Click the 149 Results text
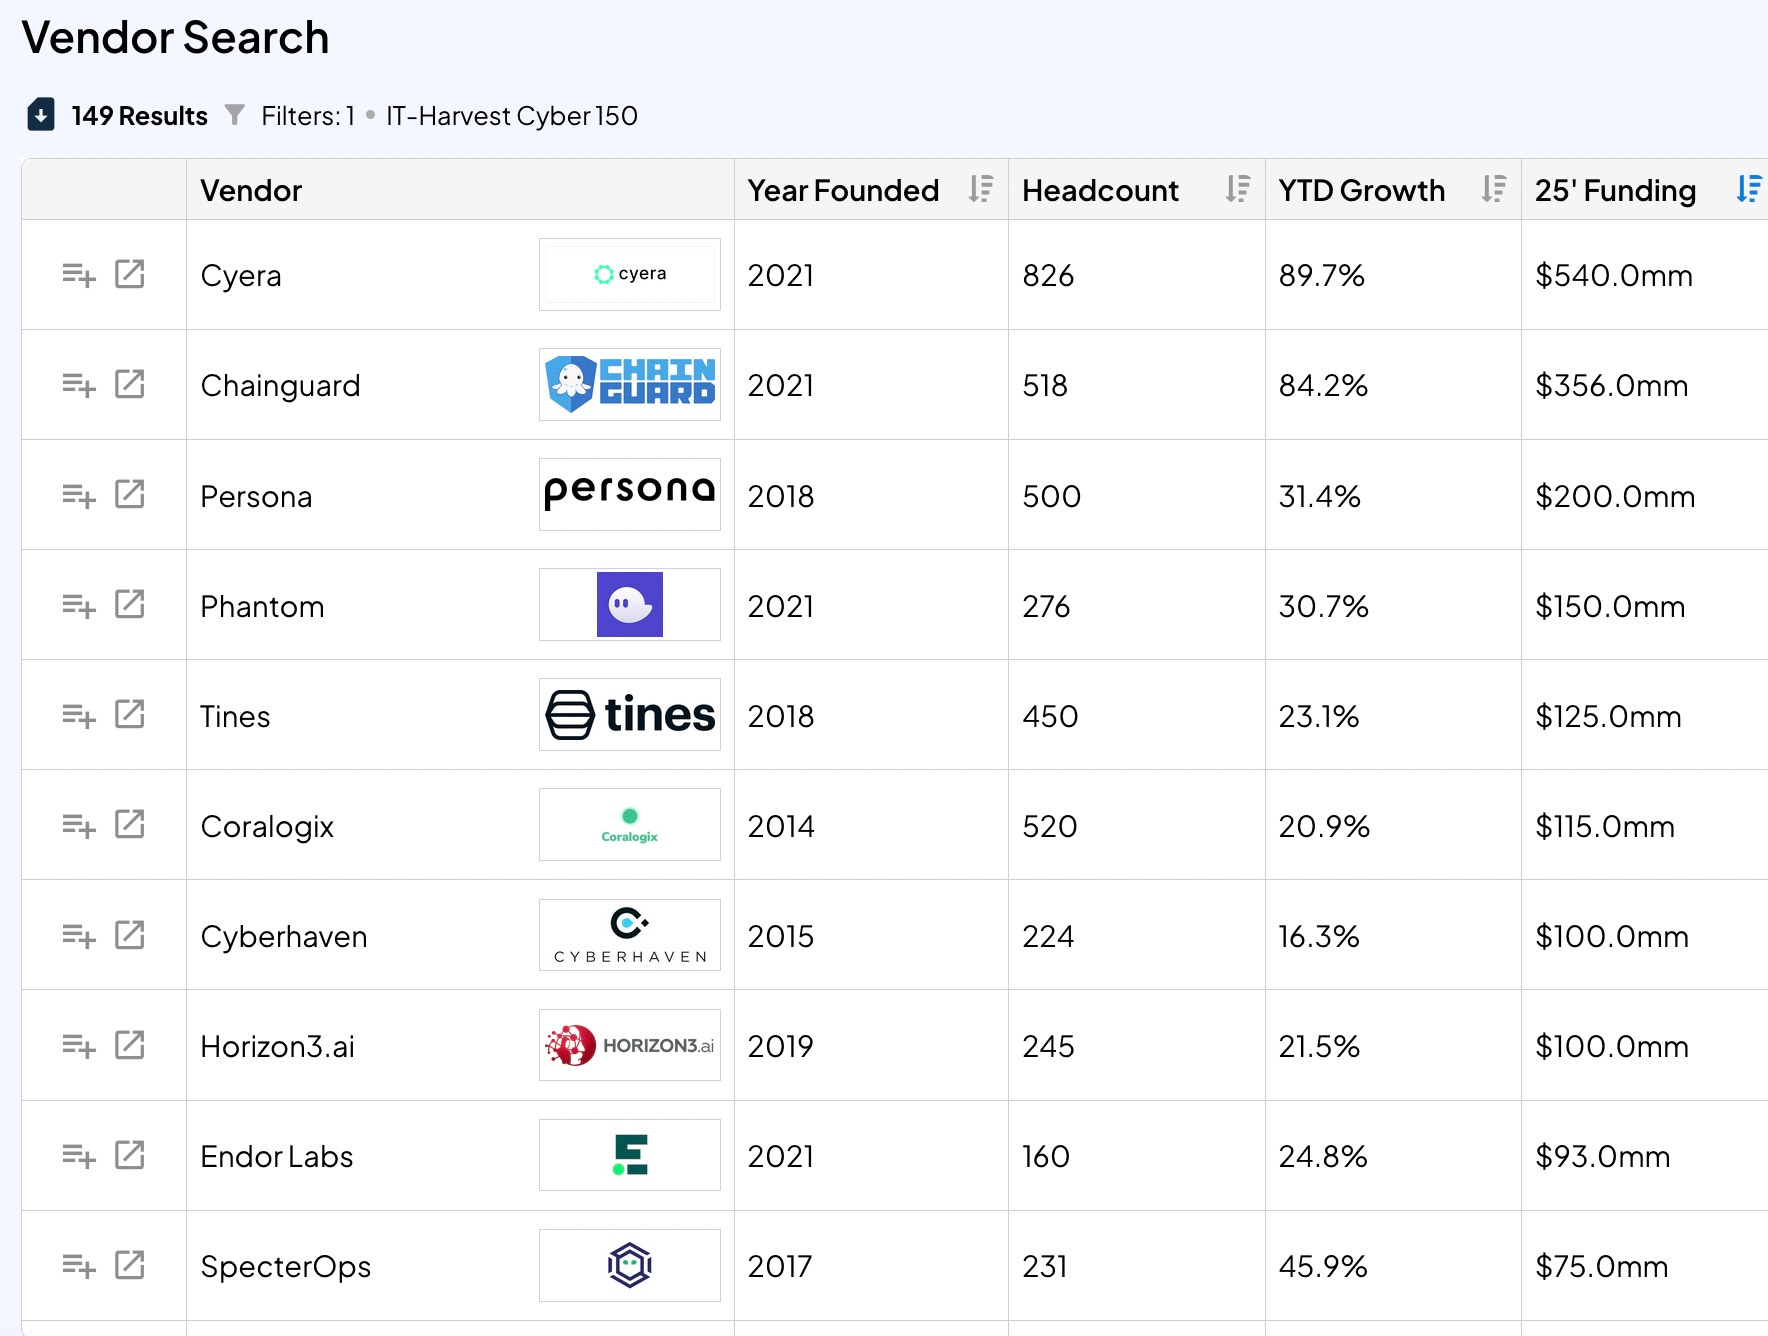The width and height of the screenshot is (1768, 1336). coord(139,116)
